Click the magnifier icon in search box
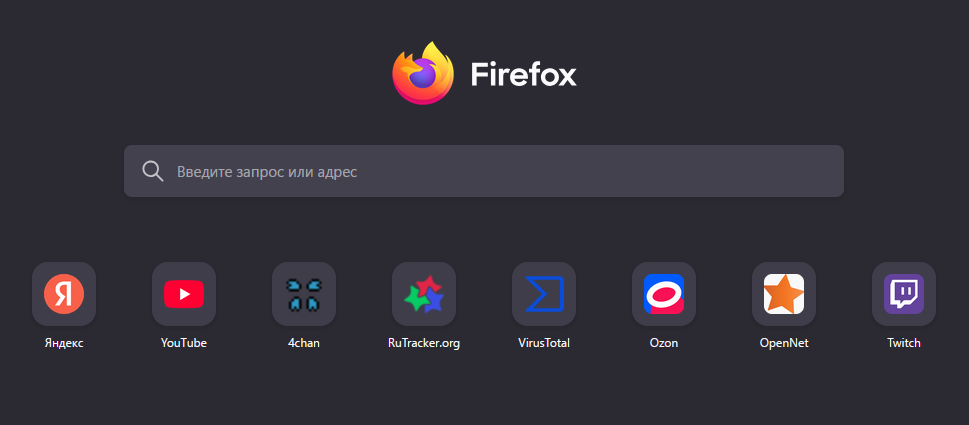The height and width of the screenshot is (425, 969). point(153,171)
